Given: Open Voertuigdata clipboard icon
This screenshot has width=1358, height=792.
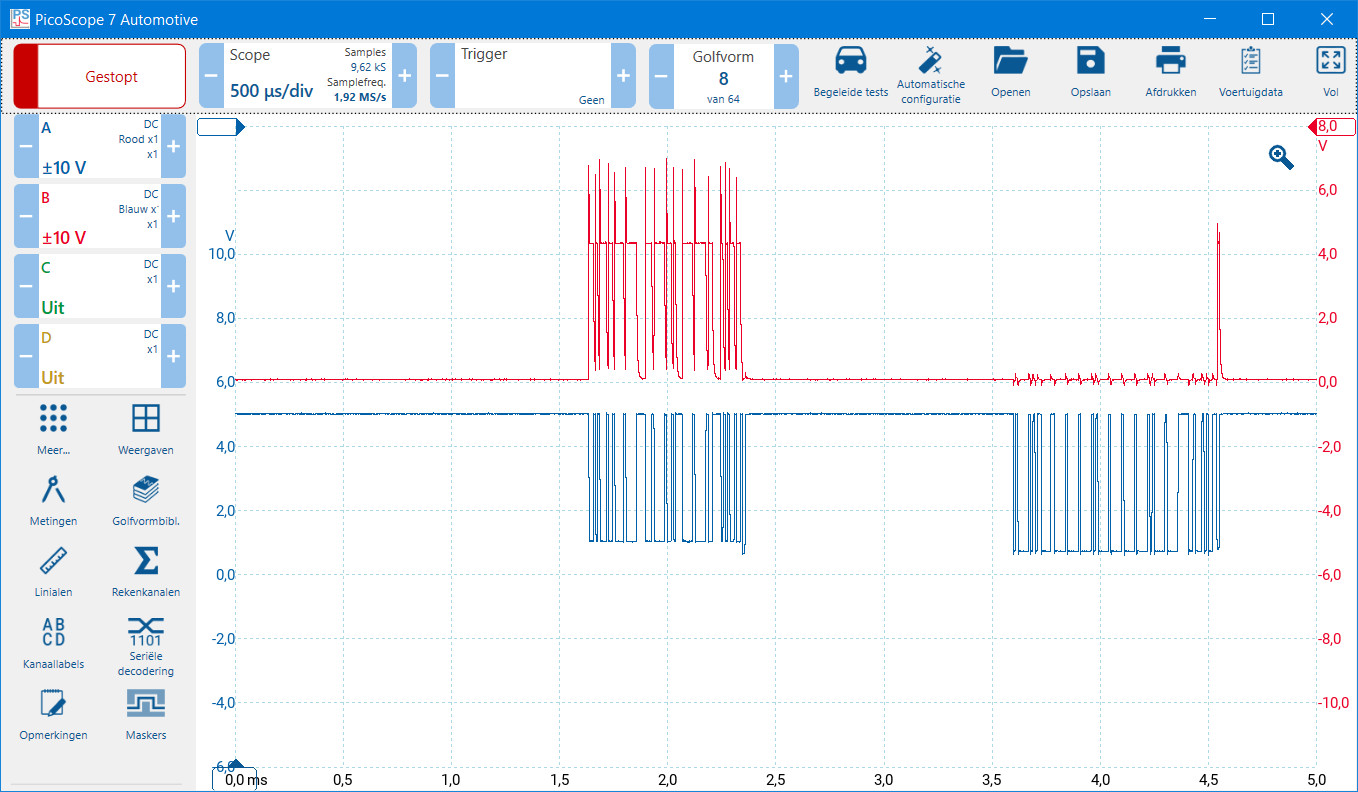Looking at the screenshot, I should [x=1250, y=62].
